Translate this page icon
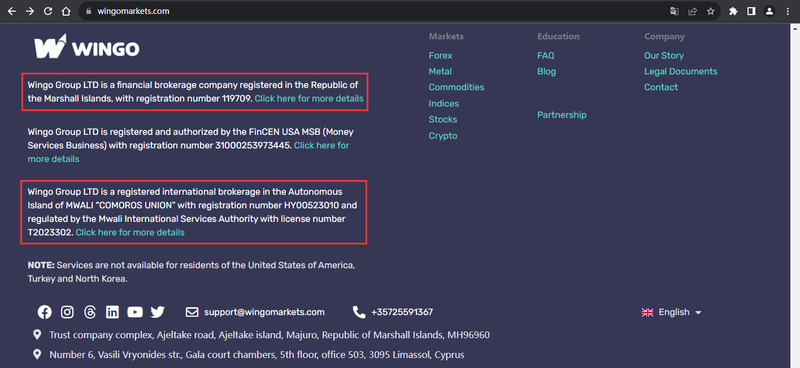 tap(674, 11)
